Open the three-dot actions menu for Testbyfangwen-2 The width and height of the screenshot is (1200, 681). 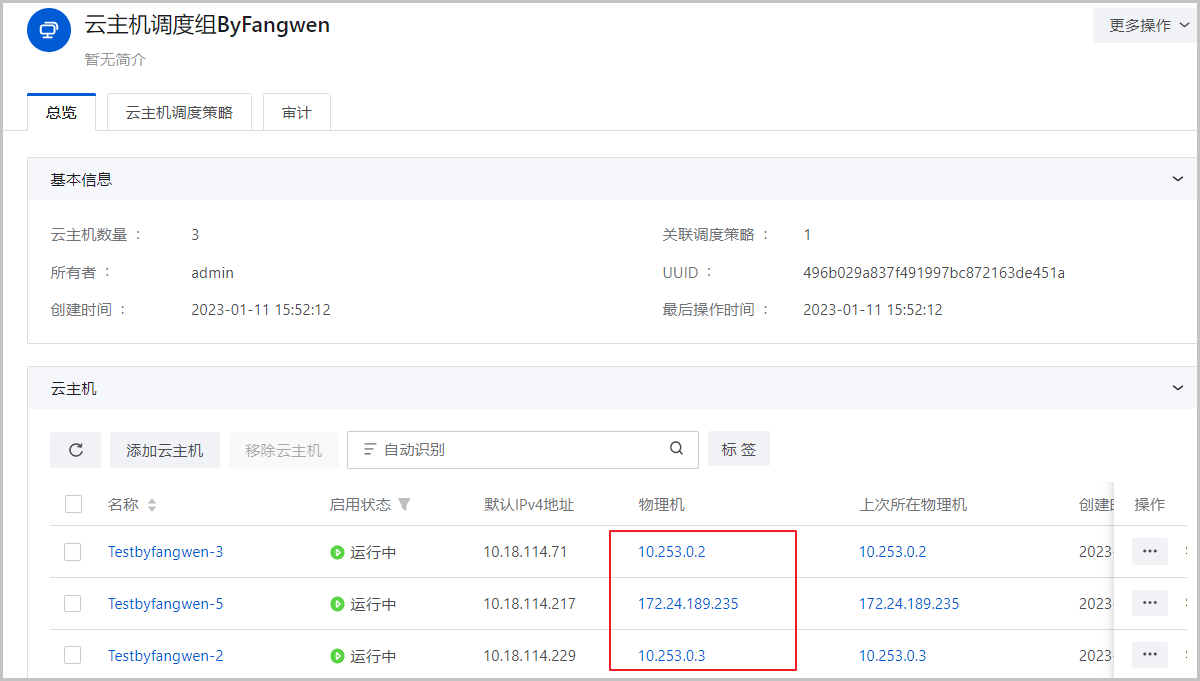tap(1149, 655)
